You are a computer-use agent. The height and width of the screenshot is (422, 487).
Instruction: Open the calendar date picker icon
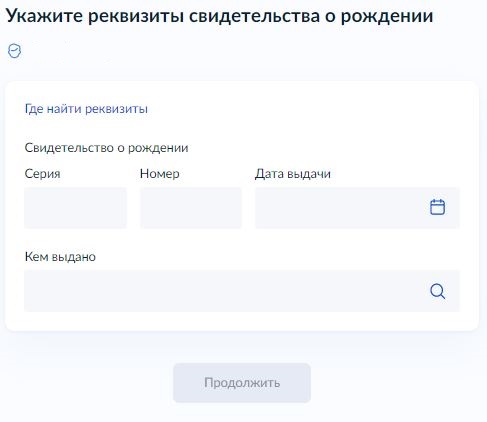pos(437,207)
